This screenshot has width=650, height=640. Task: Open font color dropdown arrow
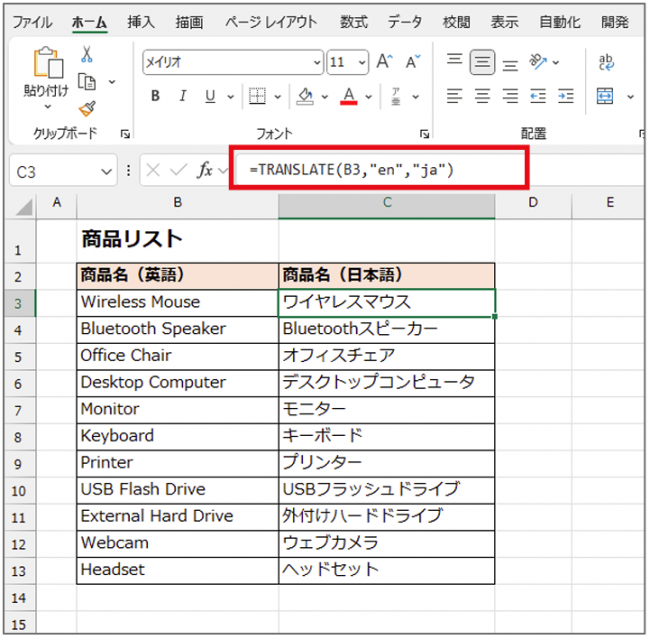(369, 97)
